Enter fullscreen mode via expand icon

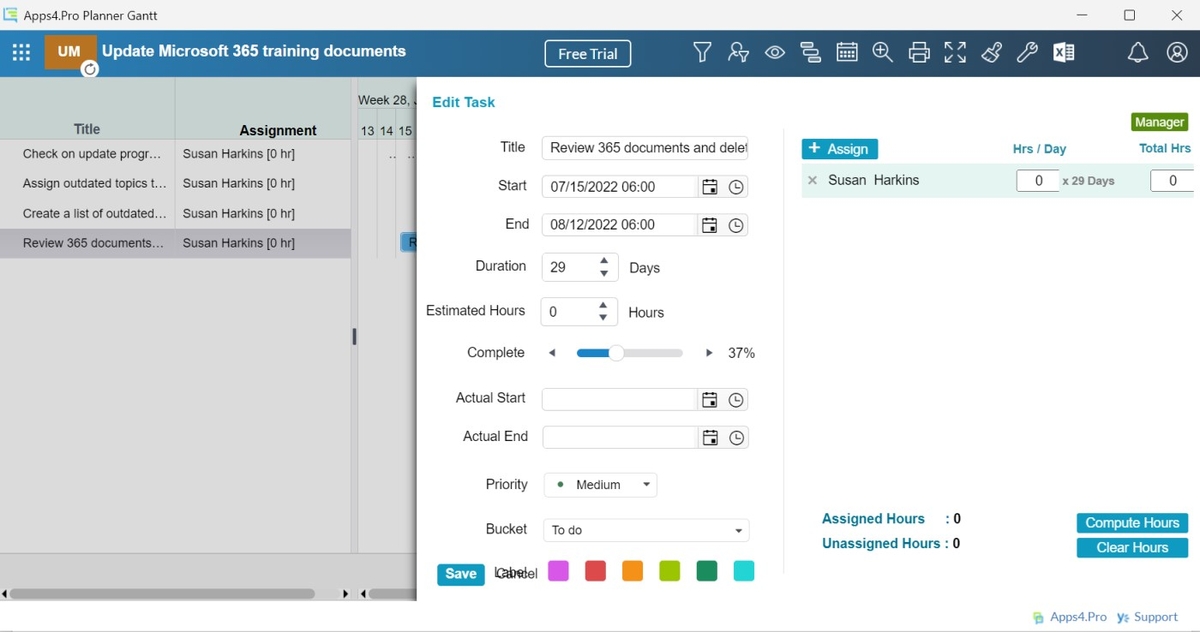click(955, 52)
